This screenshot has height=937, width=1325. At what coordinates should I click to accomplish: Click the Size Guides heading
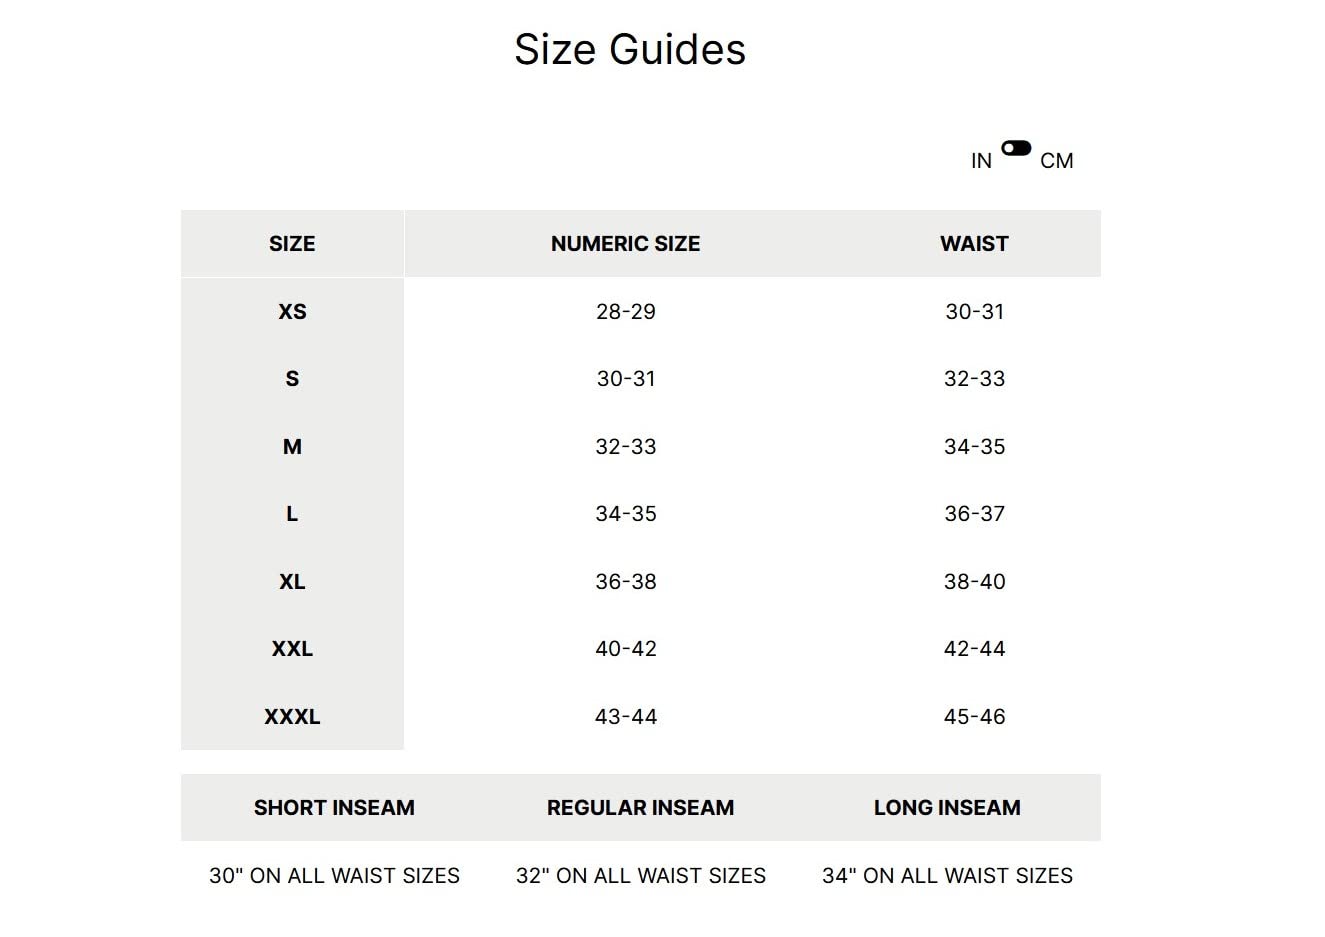[630, 49]
